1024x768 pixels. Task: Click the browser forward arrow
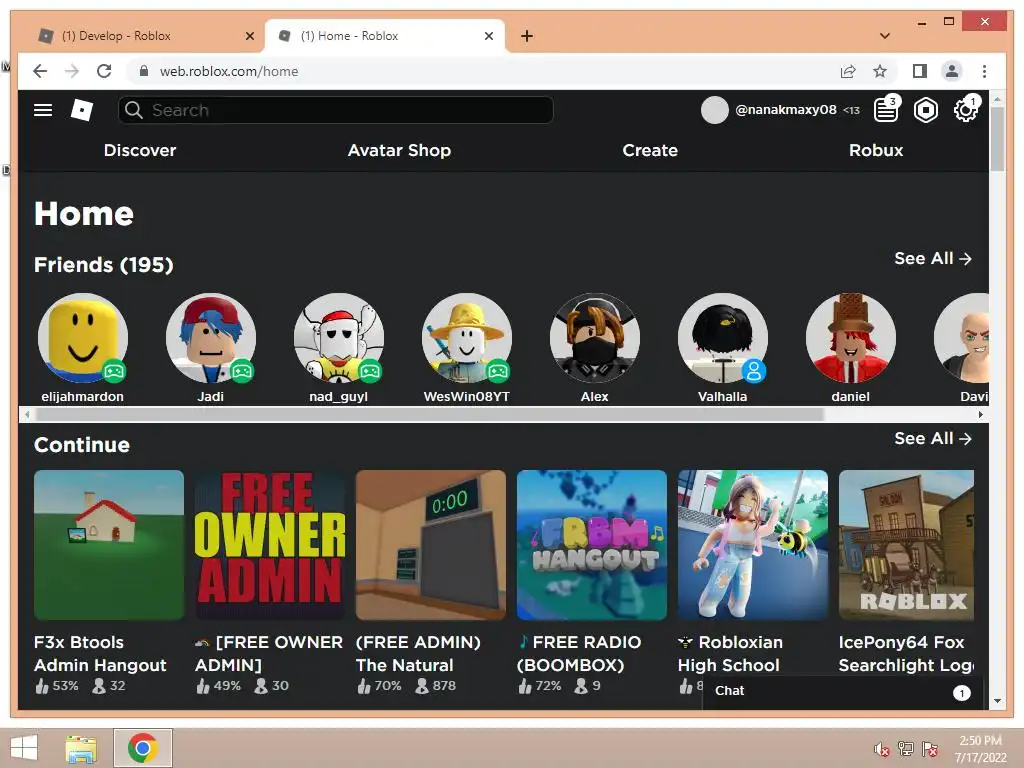click(72, 71)
